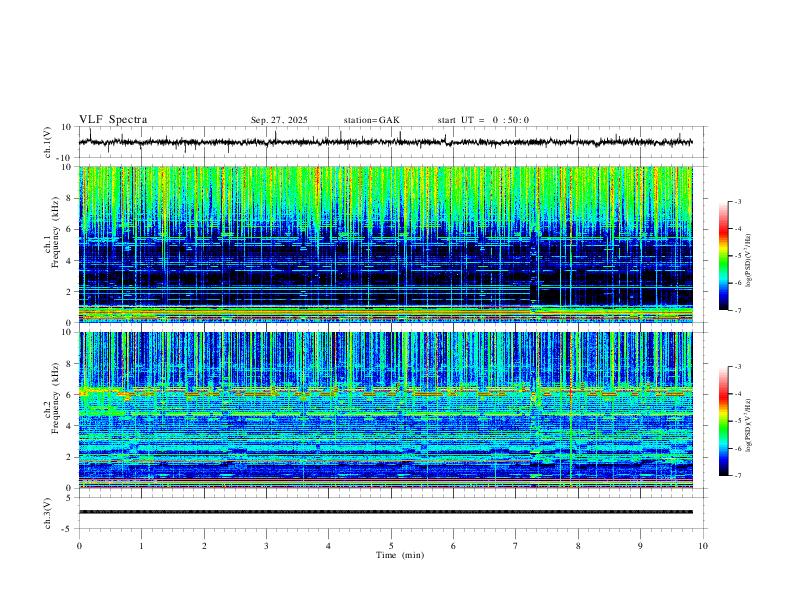Image resolution: width=792 pixels, height=612 pixels.
Task: Click the "Time (min)" axis title
Action: pyautogui.click(x=400, y=555)
